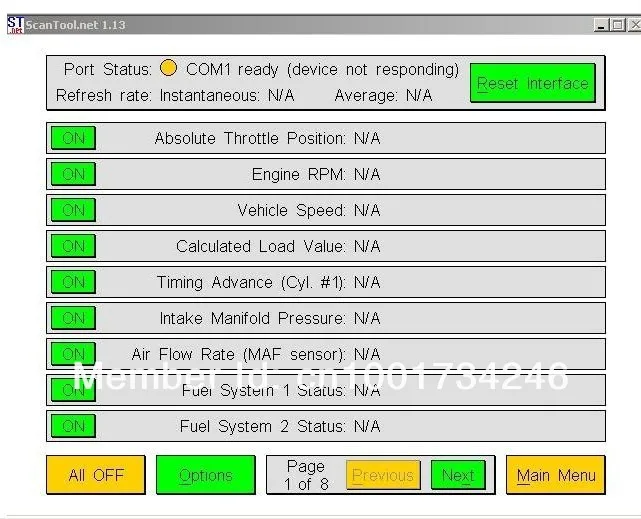Disable Fuel System 2 Status sensor
Viewport: 641px width, 519px height.
[74, 426]
